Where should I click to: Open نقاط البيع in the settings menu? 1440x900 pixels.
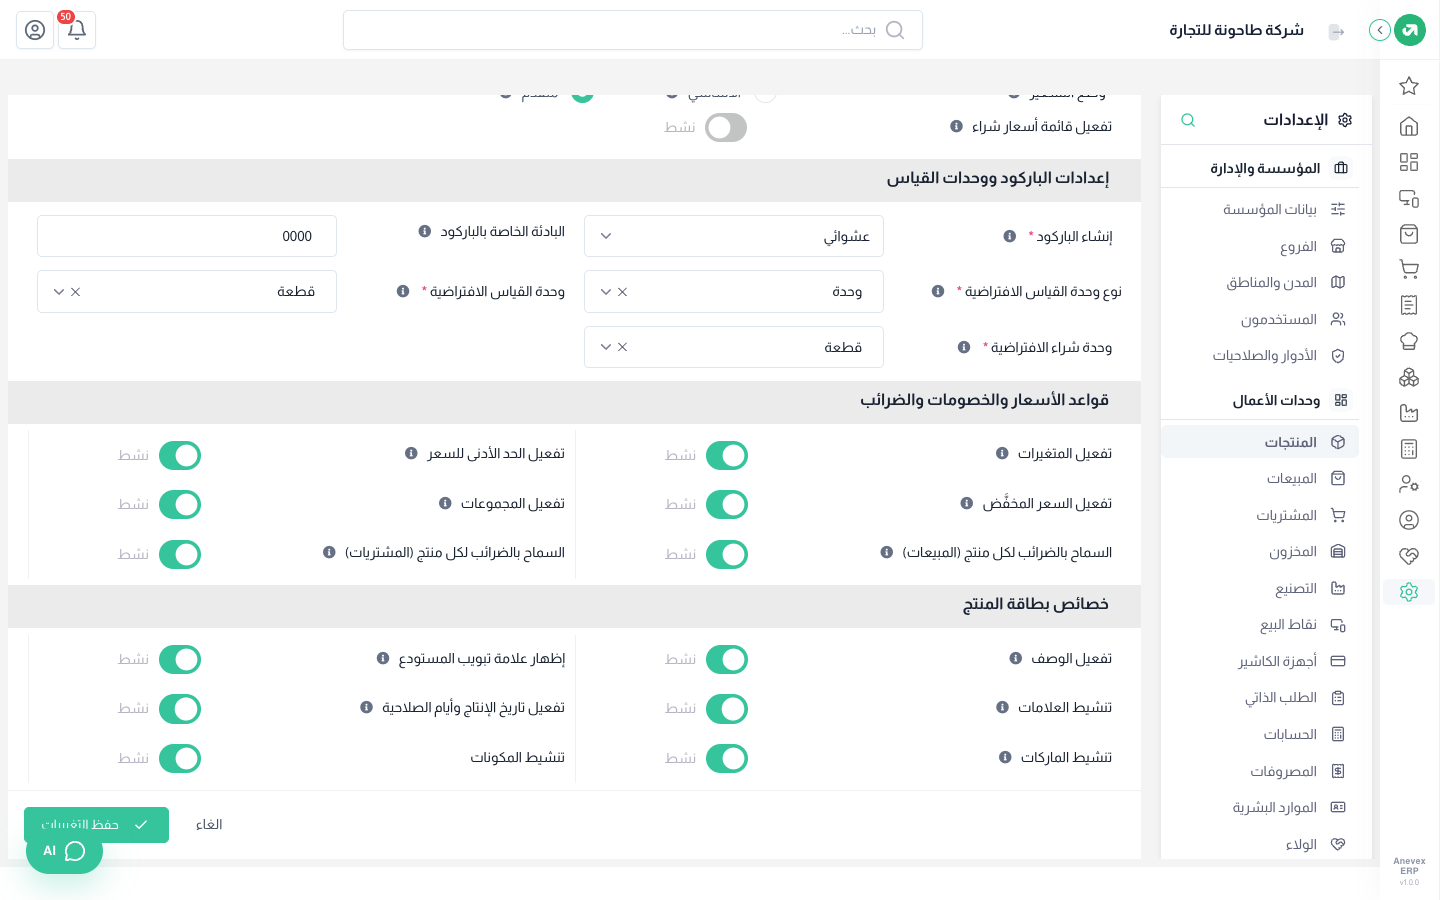tap(1260, 625)
